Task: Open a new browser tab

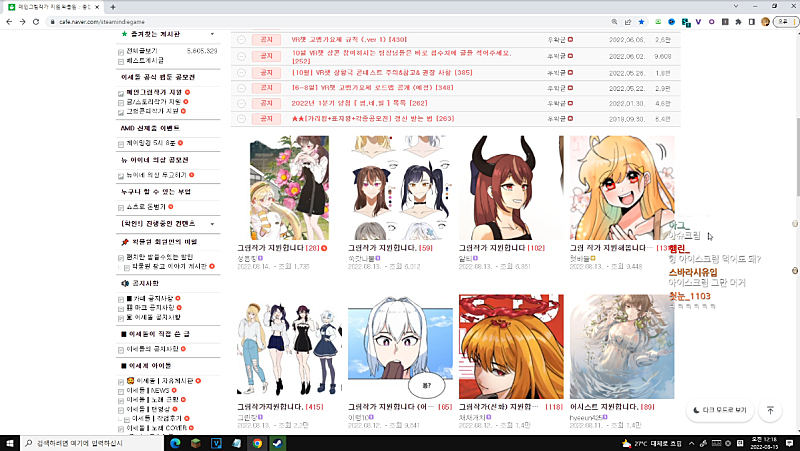Action: (x=113, y=6)
